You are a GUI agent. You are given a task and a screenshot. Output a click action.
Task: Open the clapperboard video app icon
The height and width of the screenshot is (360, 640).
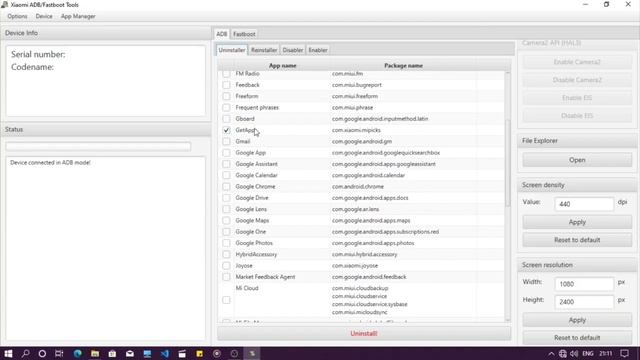click(182, 353)
